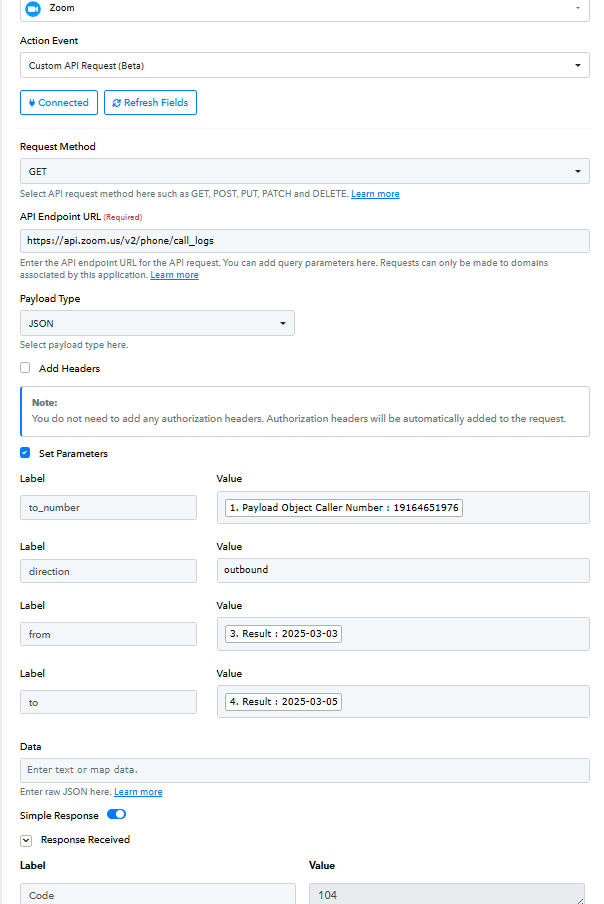Viewport: 604px width, 904px height.
Task: Open Learn more link for endpoint URL
Action: tap(175, 275)
